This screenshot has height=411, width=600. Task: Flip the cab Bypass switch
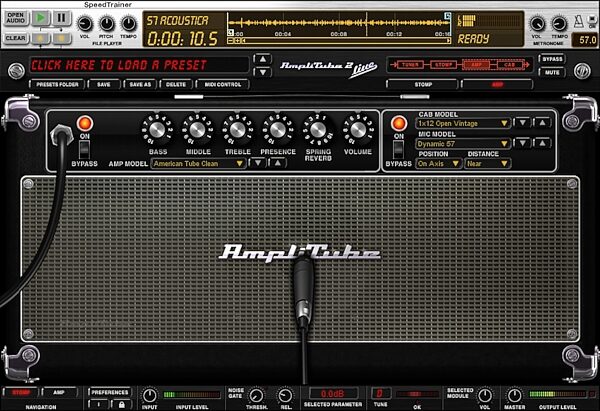(x=398, y=150)
